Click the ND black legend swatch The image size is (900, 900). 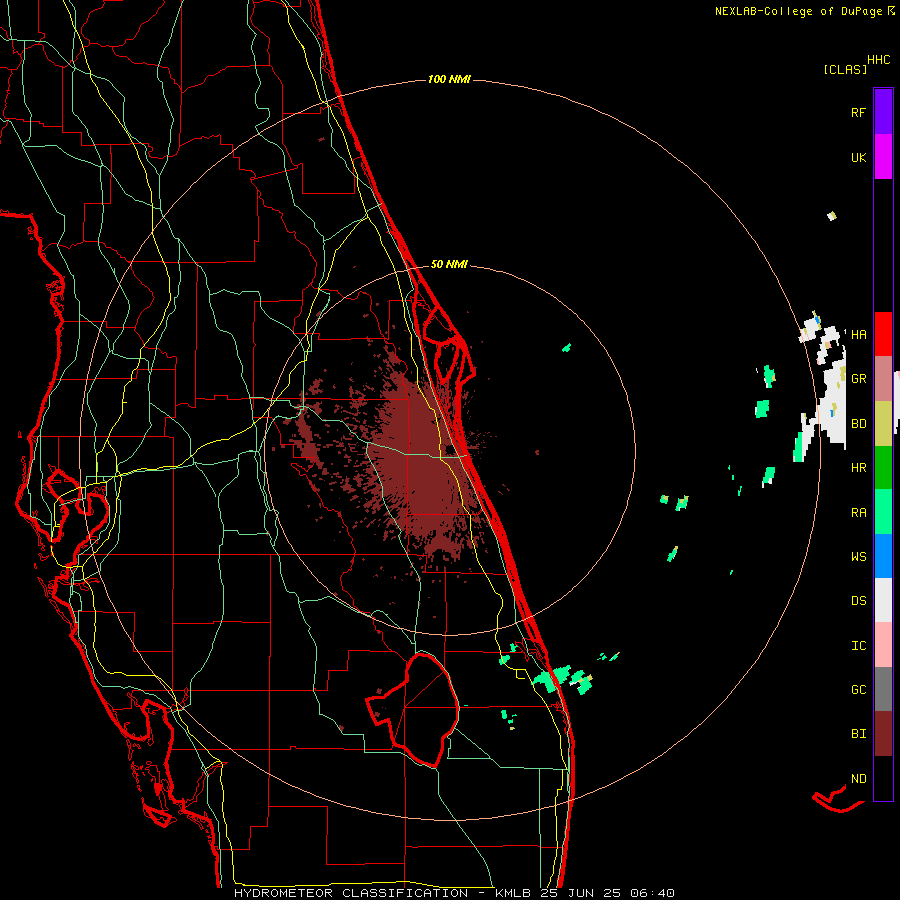click(x=883, y=778)
